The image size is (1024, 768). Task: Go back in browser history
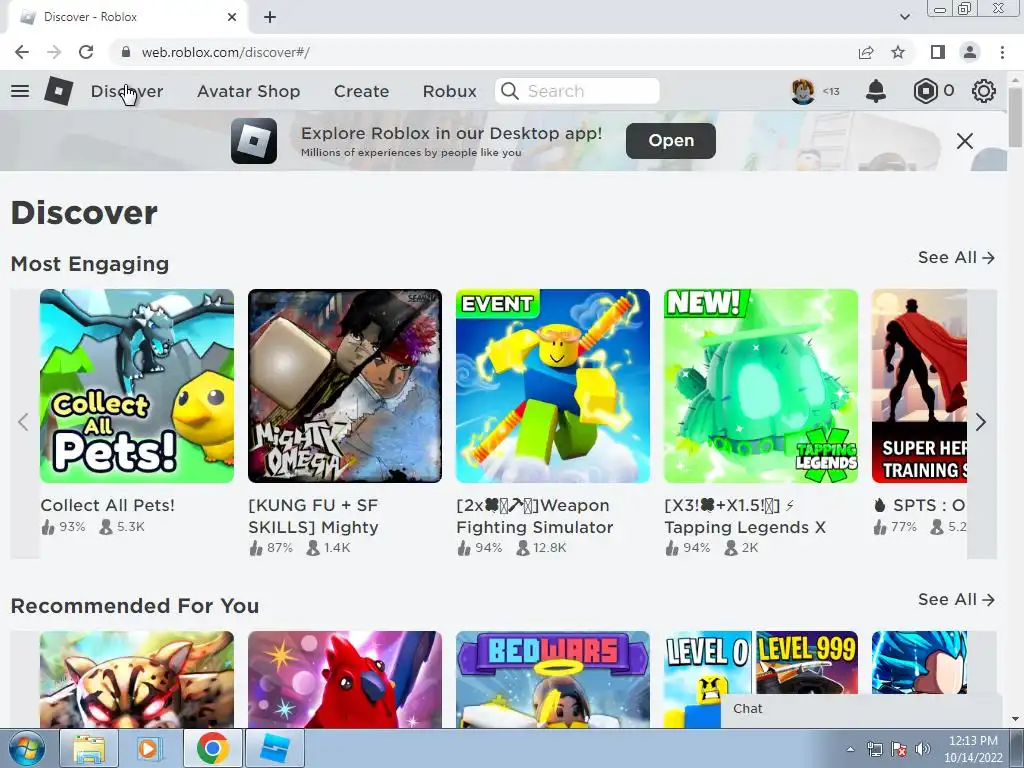[22, 52]
